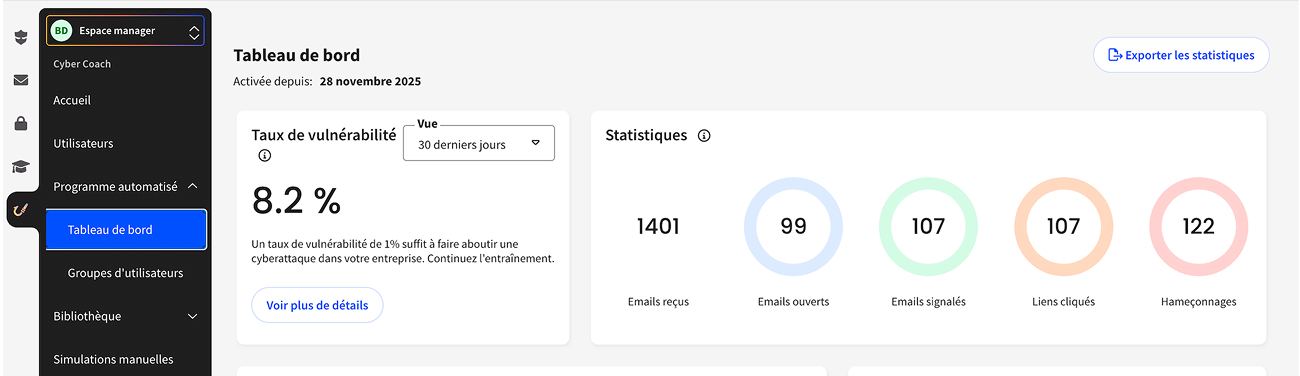The image size is (1300, 376).
Task: Click Exporter les statistiques button
Action: pyautogui.click(x=1181, y=55)
